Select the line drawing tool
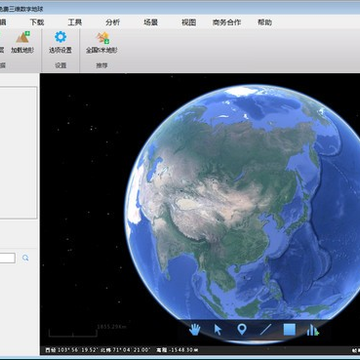This screenshot has height=360, width=360. (x=266, y=330)
